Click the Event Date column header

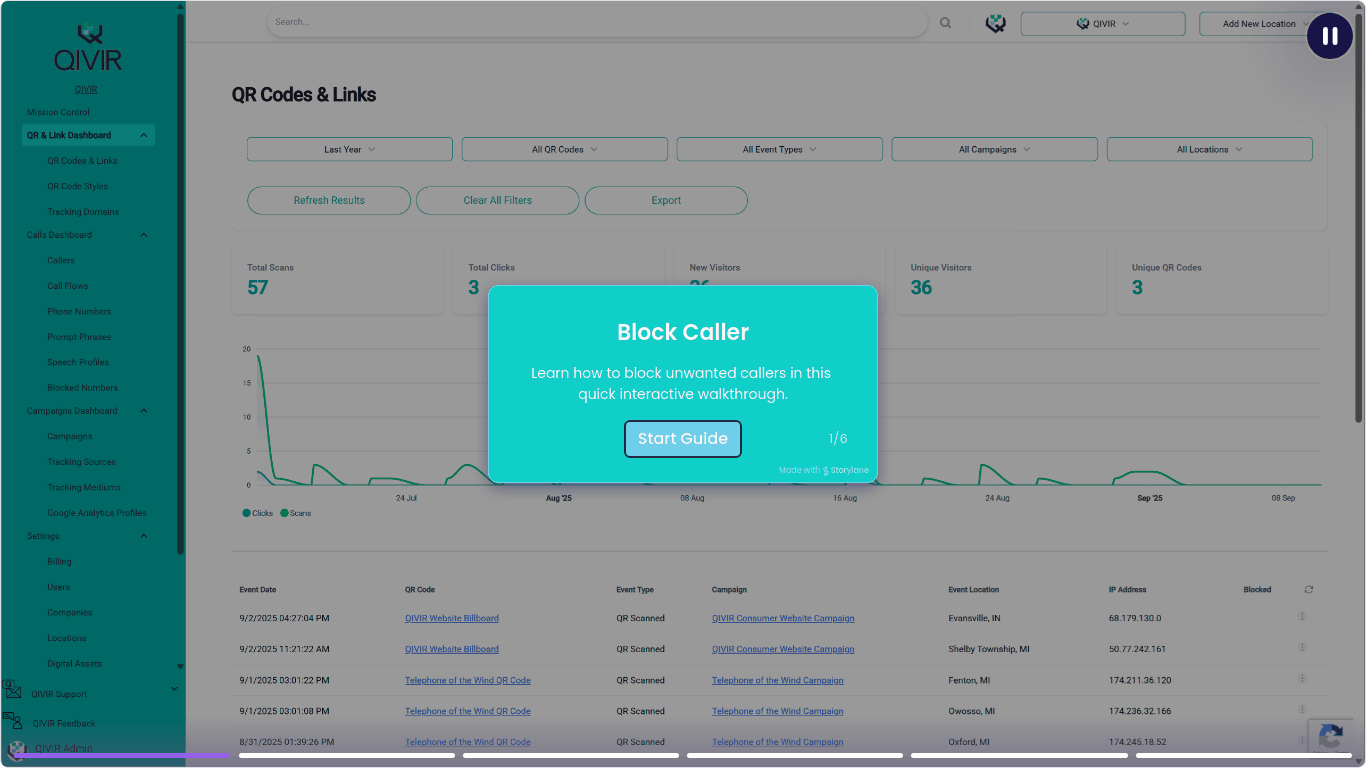tap(258, 590)
